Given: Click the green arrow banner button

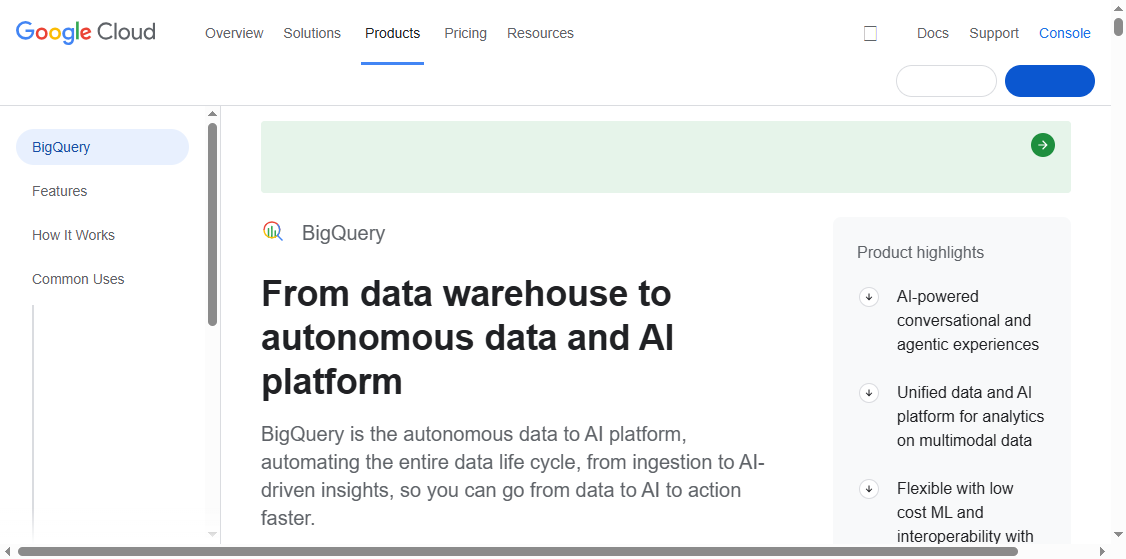Looking at the screenshot, I should point(1043,145).
